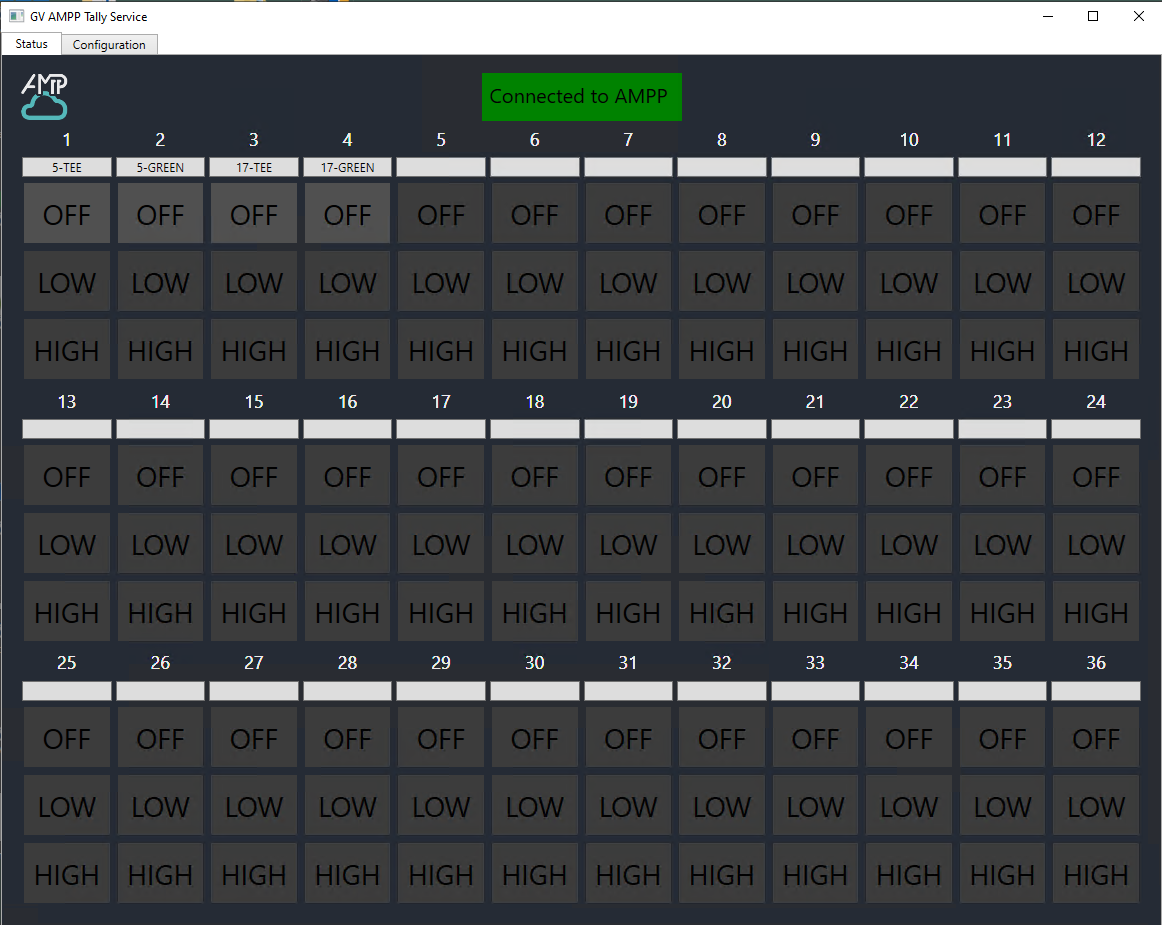Click the AMPP cloud logo

44,96
